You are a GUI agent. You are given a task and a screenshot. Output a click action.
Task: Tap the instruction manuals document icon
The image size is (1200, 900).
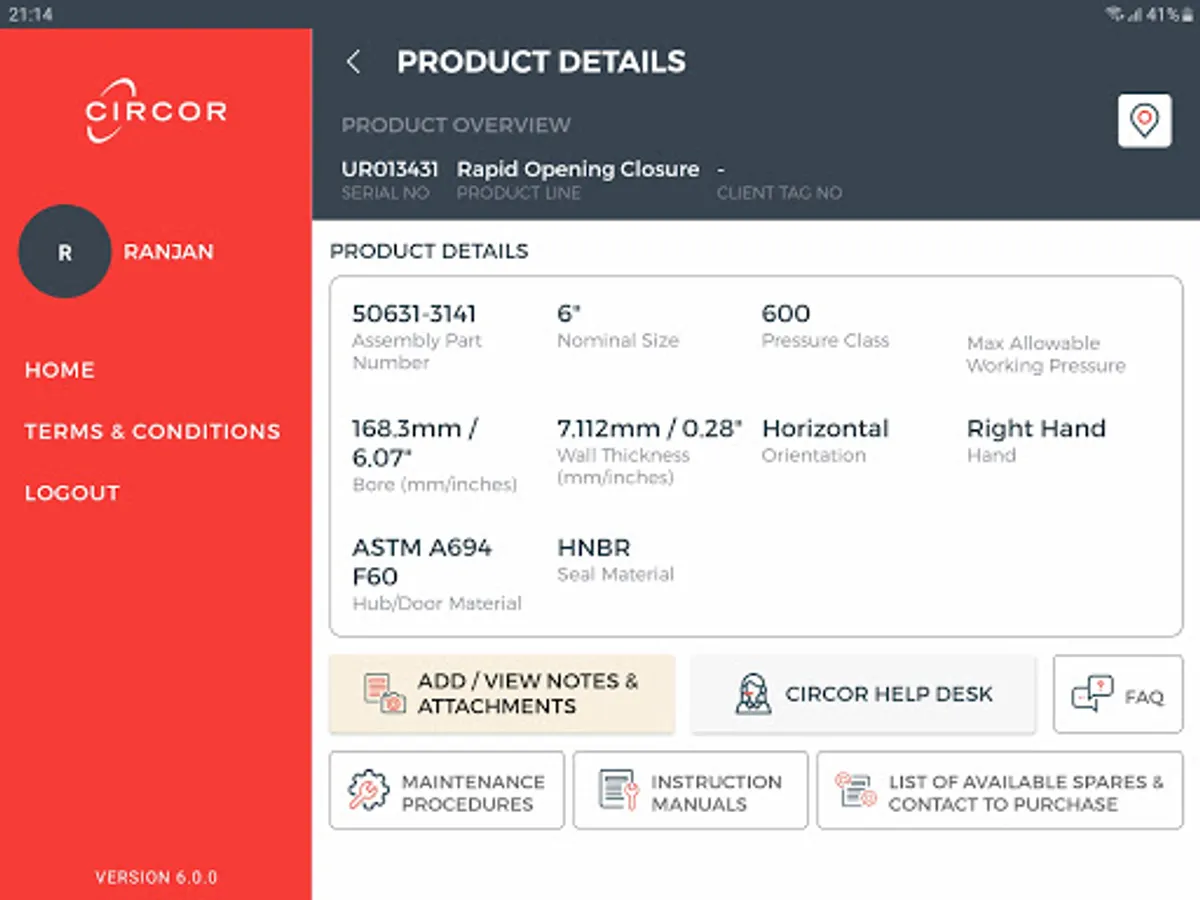coord(618,791)
